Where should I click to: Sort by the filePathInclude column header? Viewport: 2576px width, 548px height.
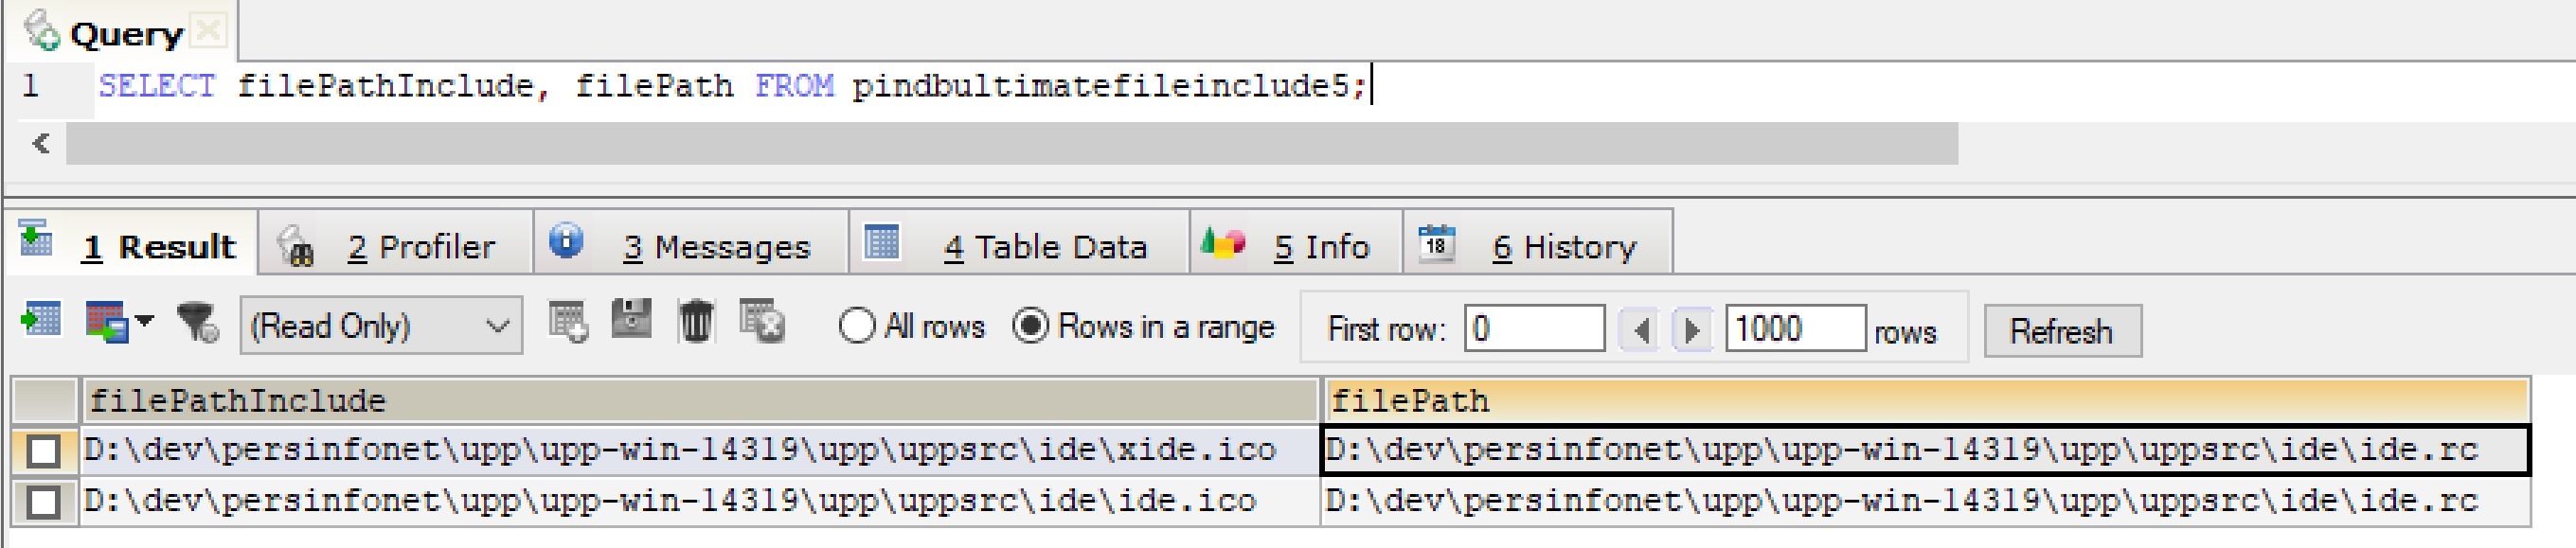tap(698, 401)
